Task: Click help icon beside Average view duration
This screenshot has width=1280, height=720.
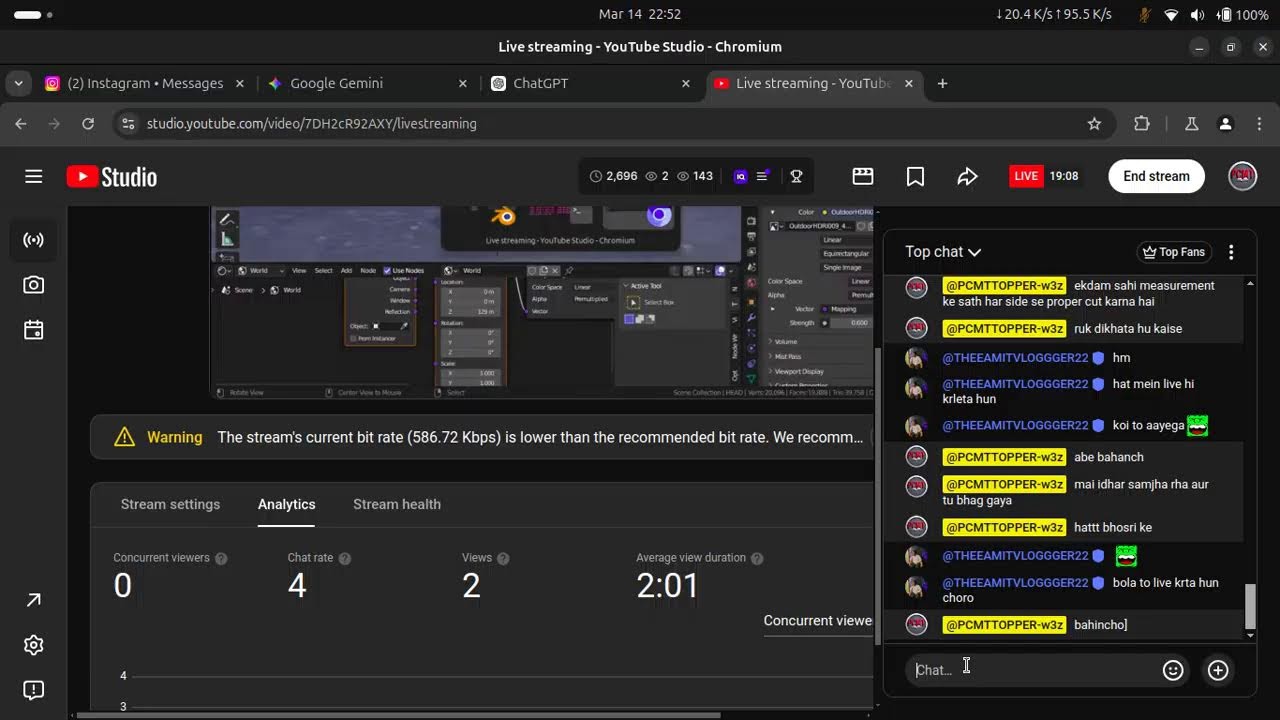Action: (757, 558)
